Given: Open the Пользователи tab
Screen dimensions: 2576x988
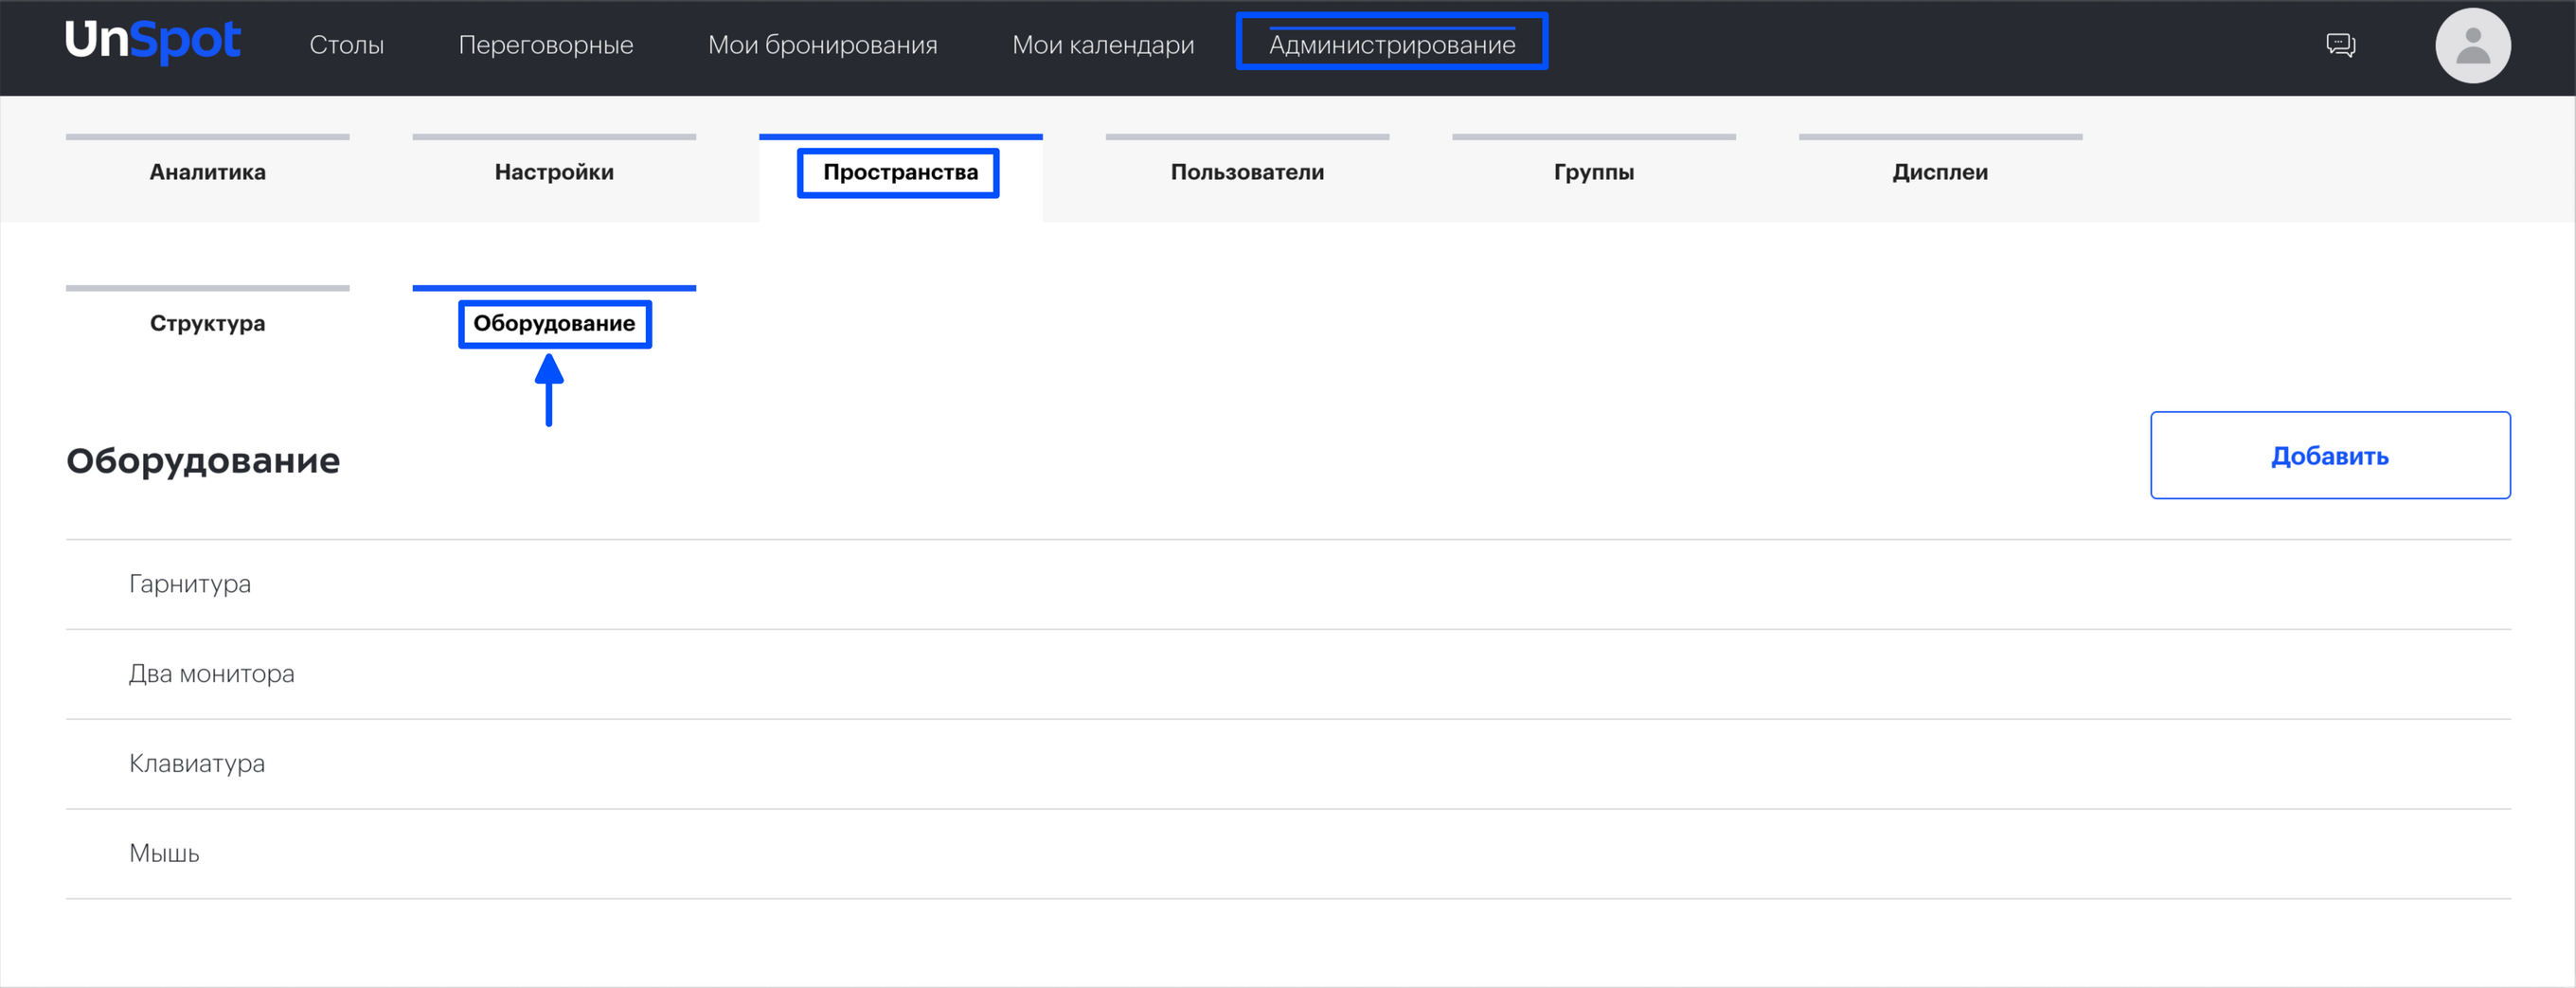Looking at the screenshot, I should click(x=1247, y=172).
